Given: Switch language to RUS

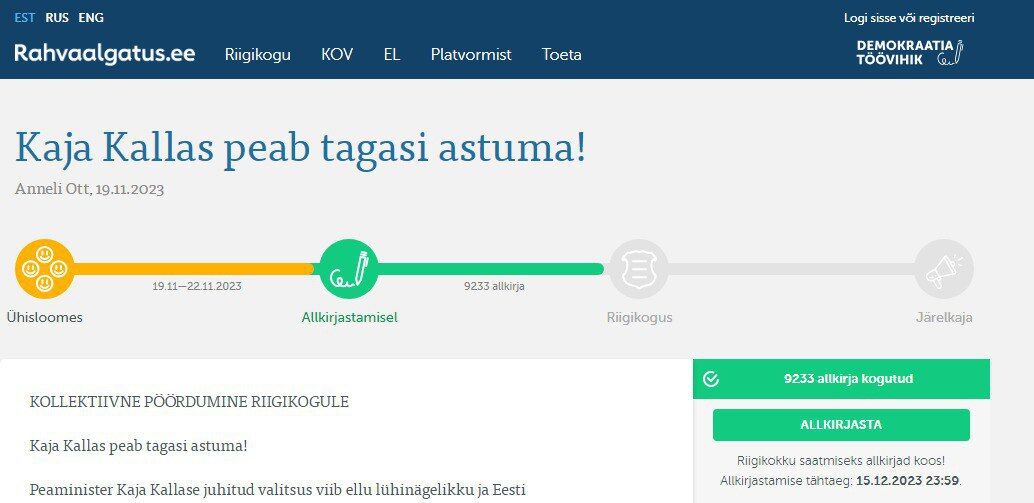Looking at the screenshot, I should coord(57,18).
